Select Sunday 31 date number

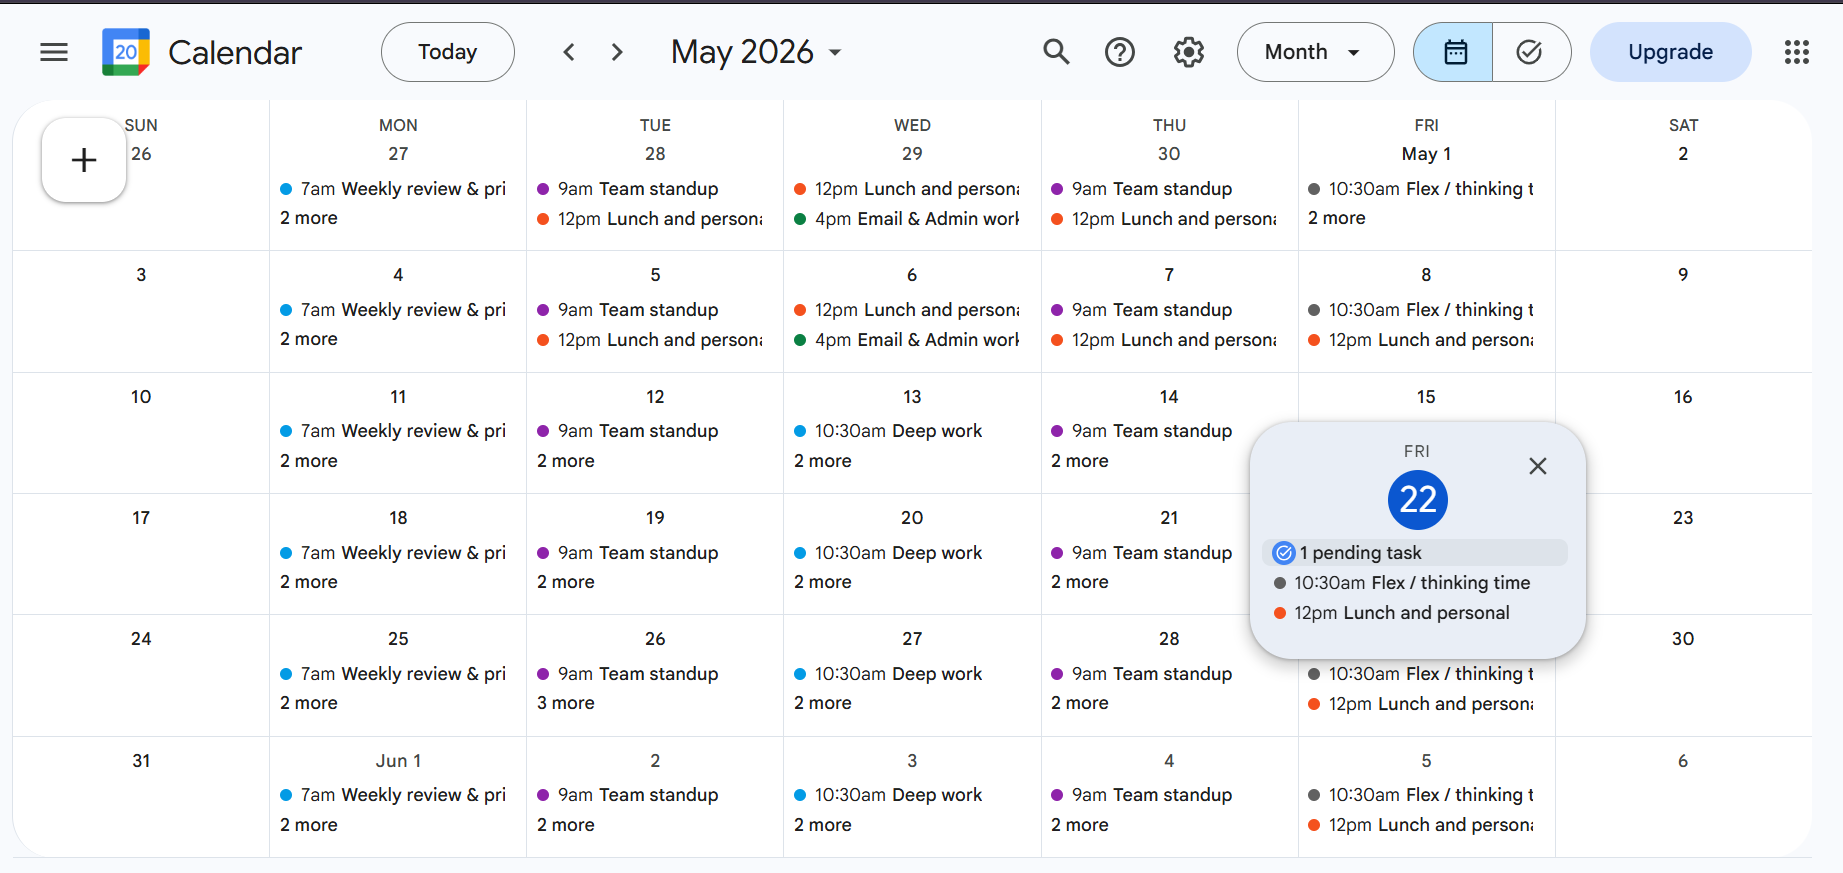click(141, 761)
